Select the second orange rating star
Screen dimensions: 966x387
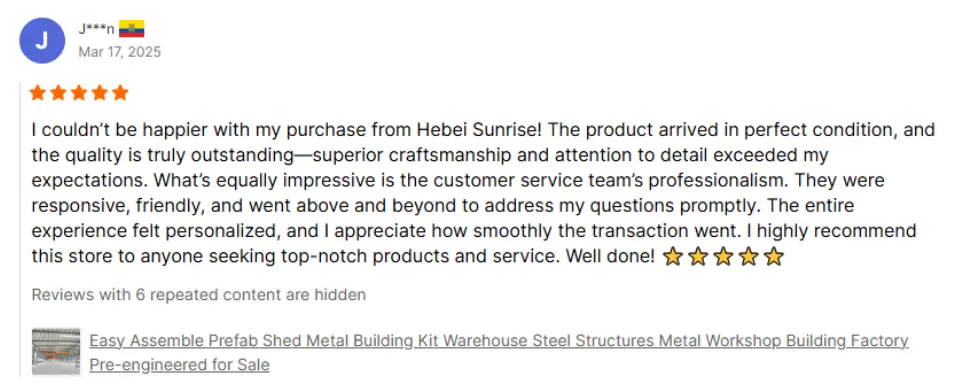click(59, 93)
